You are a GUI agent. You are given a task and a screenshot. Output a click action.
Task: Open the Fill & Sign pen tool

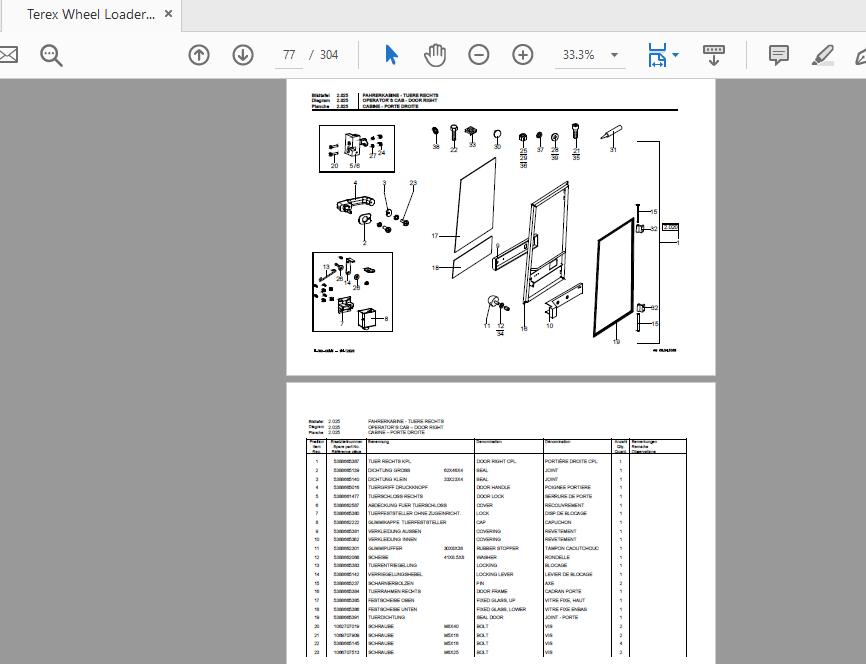click(860, 55)
